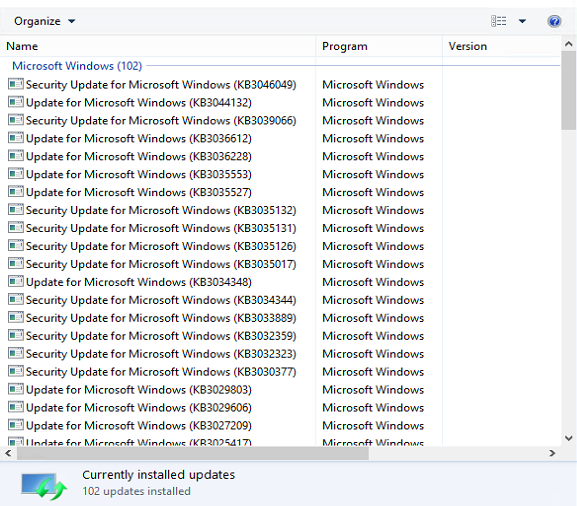
Task: Click the icon beside Update KB3029803
Action: pyautogui.click(x=16, y=389)
